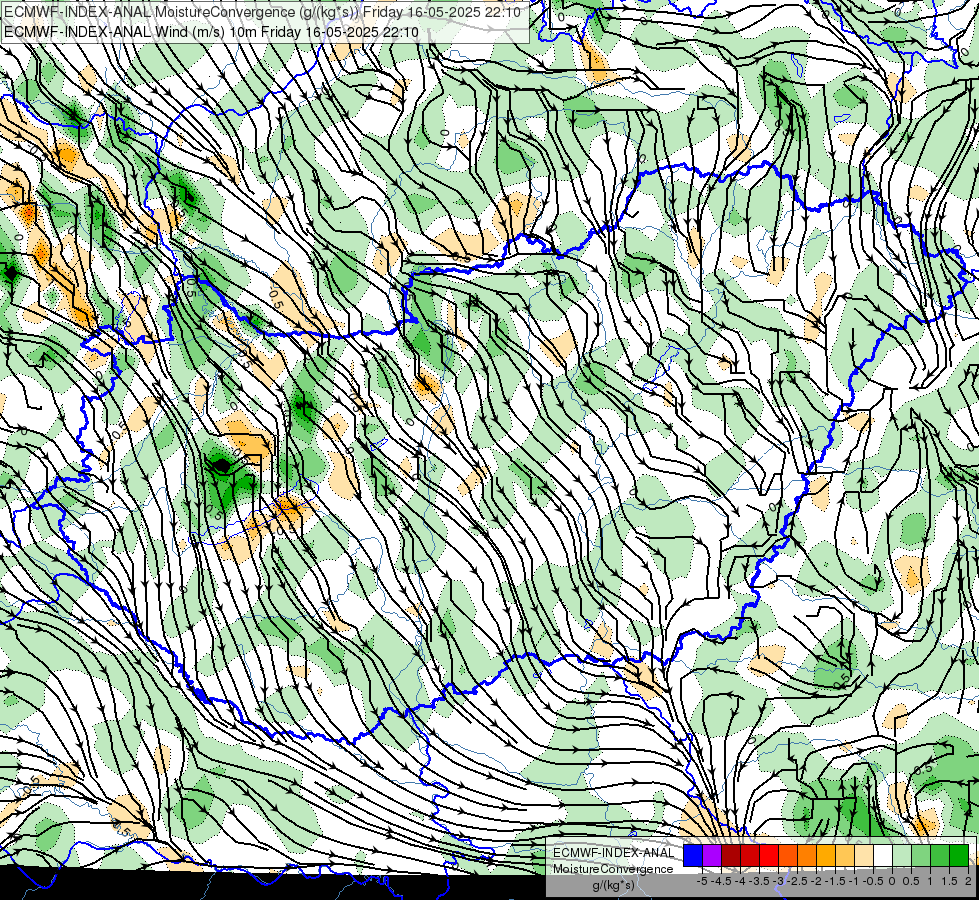
Task: Click the 0 legend scale value
Action: (x=892, y=881)
